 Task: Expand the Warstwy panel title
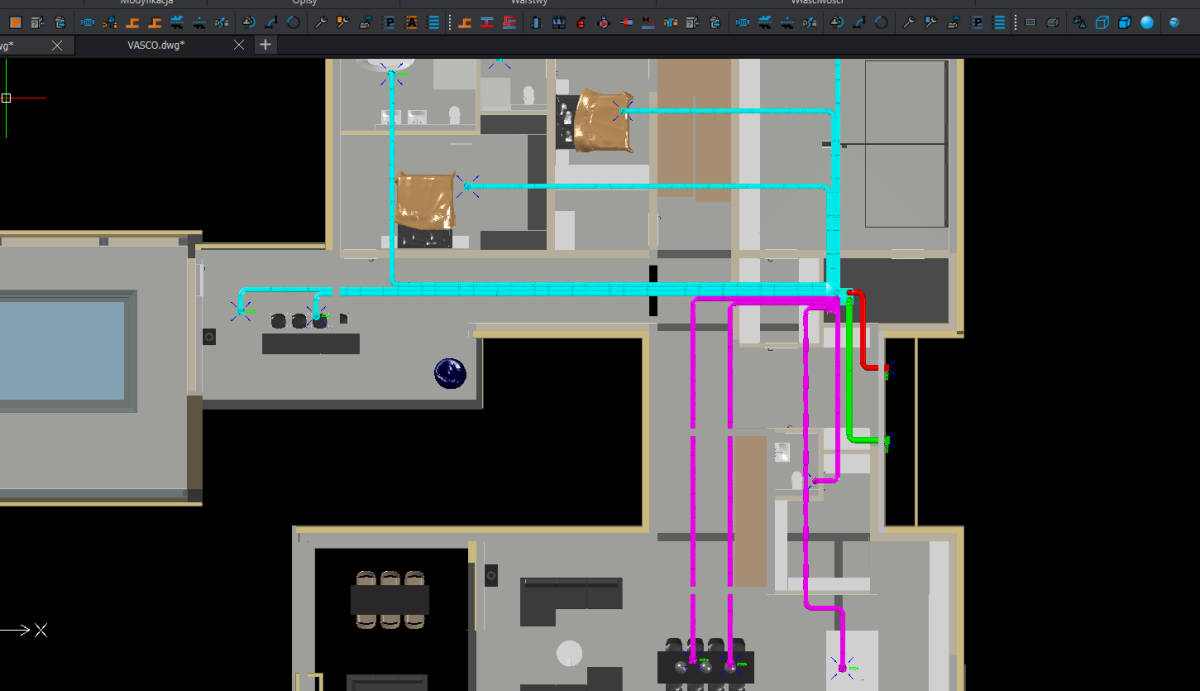pos(529,3)
